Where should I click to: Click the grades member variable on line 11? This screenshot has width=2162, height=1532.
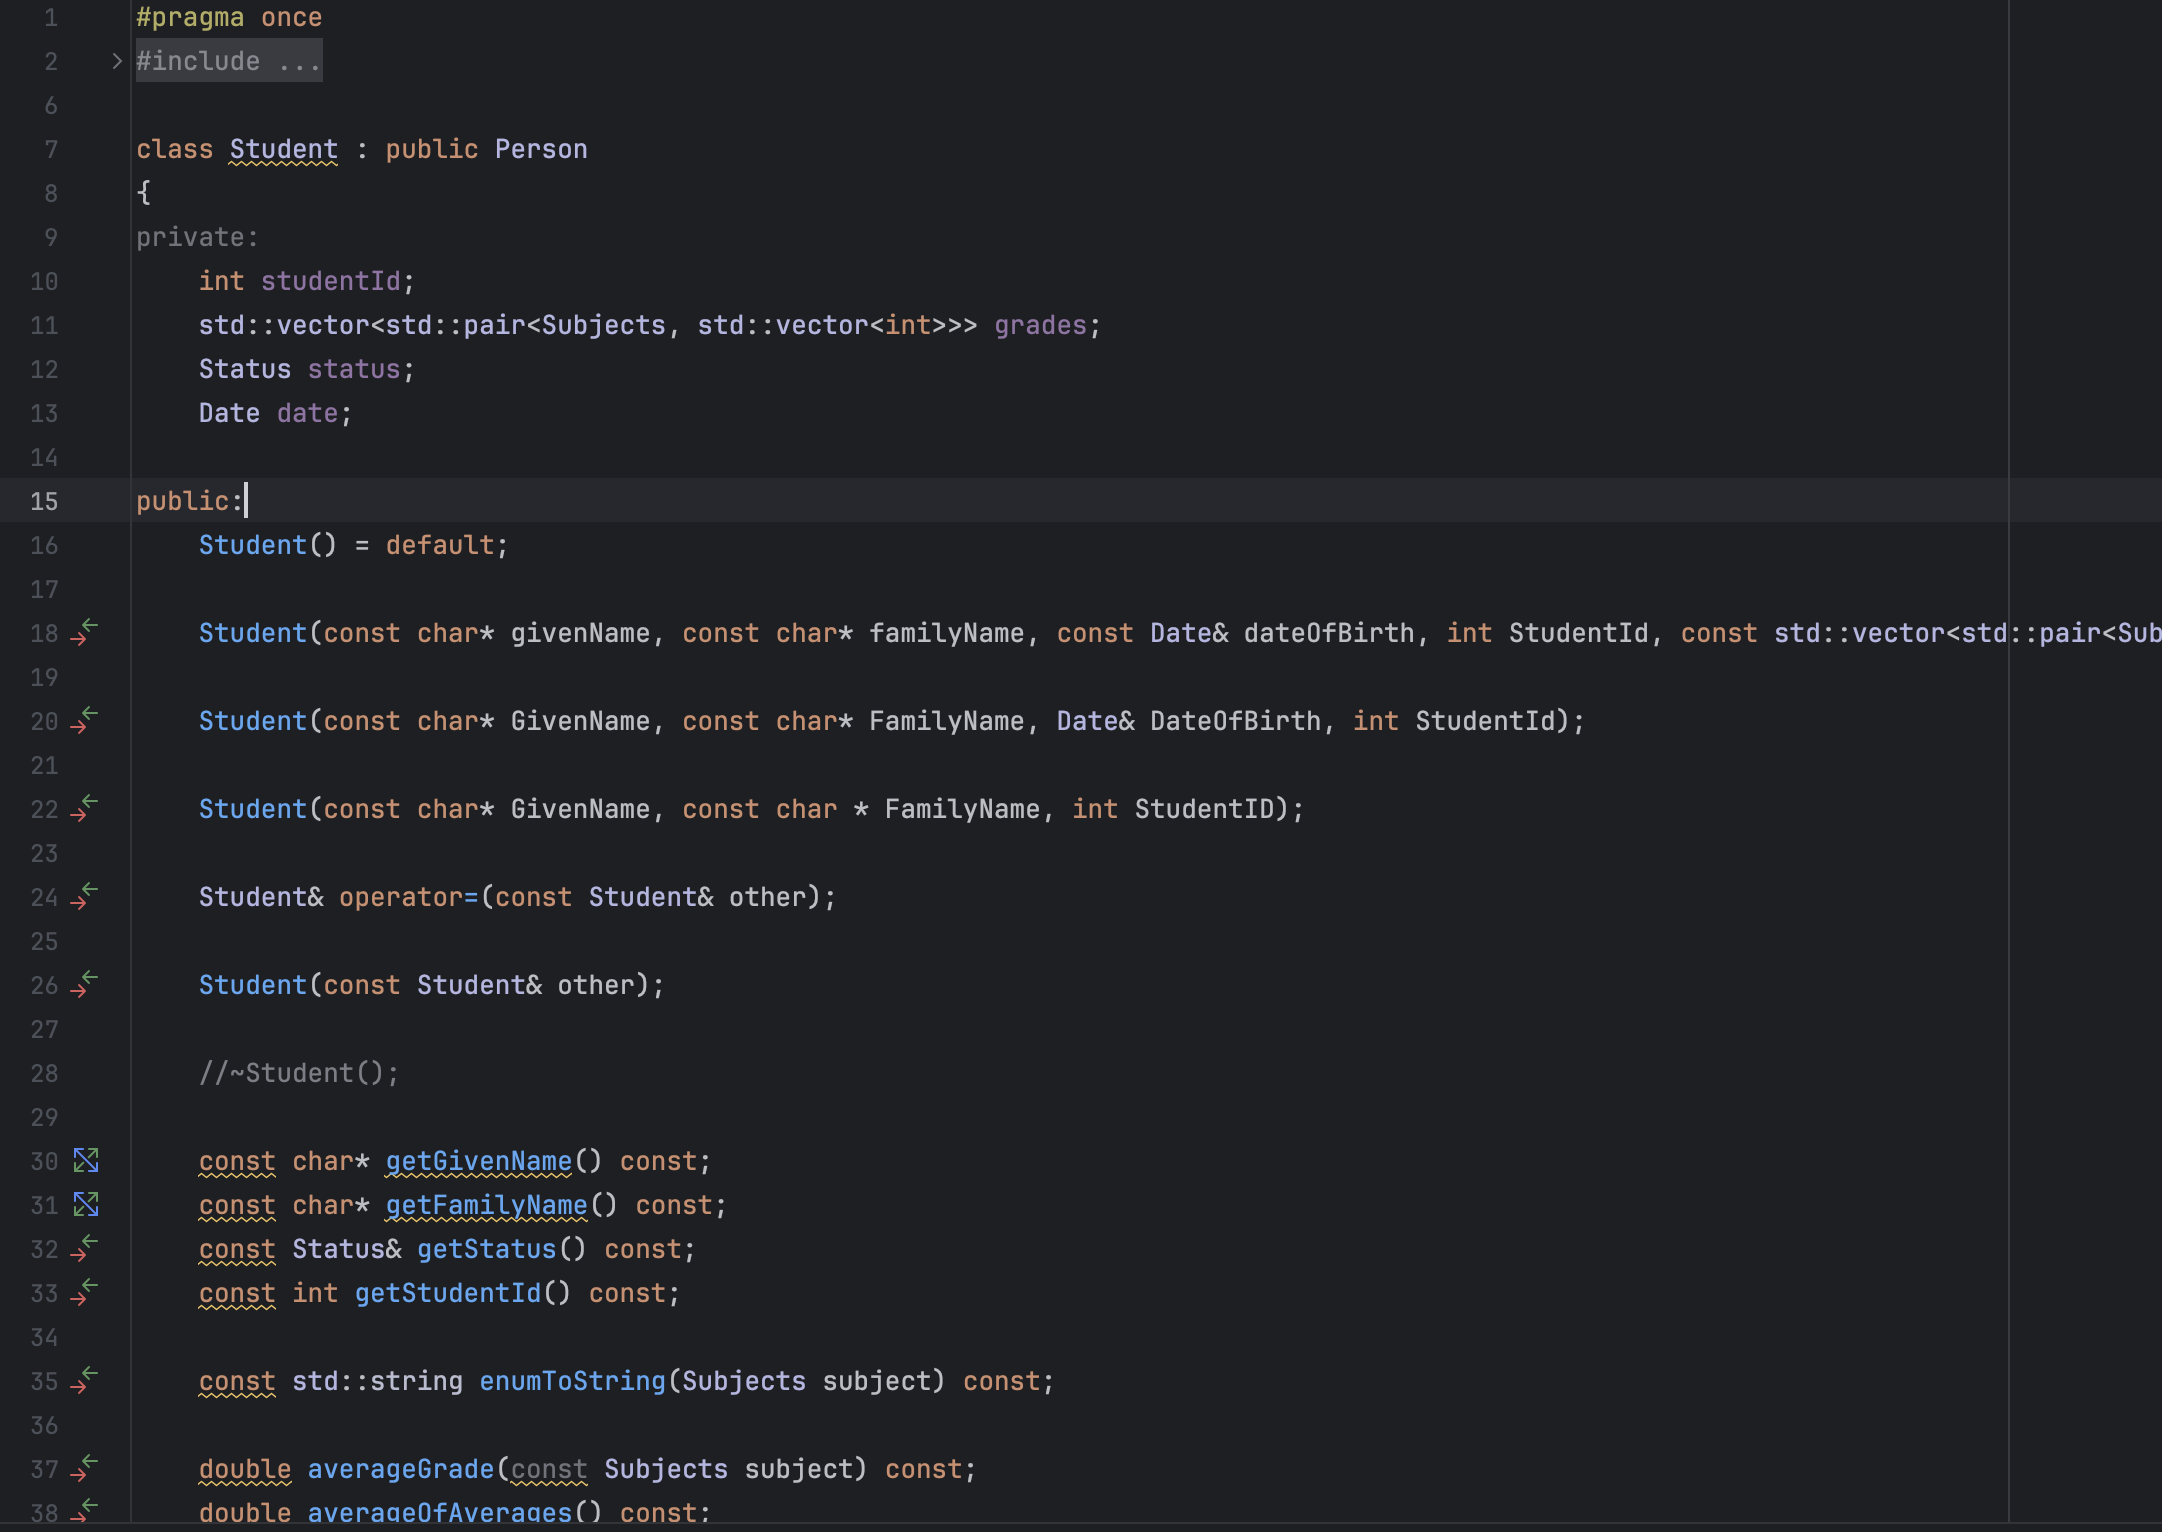[1040, 325]
